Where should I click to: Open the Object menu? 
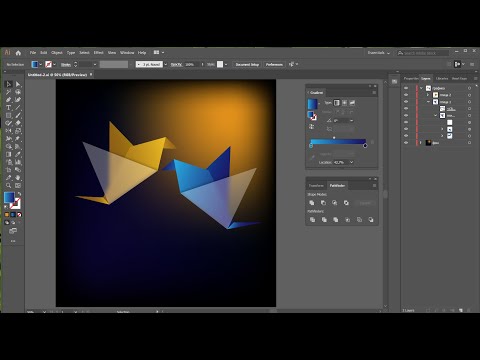coord(57,53)
